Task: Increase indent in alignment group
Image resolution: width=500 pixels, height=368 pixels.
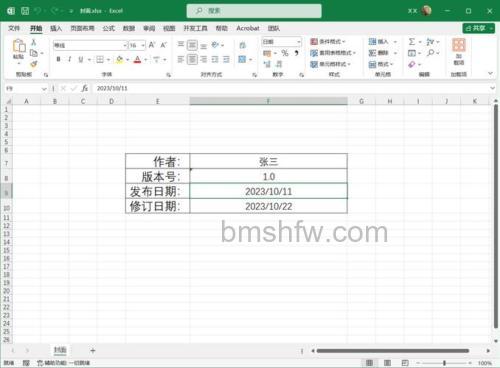Action: 226,60
